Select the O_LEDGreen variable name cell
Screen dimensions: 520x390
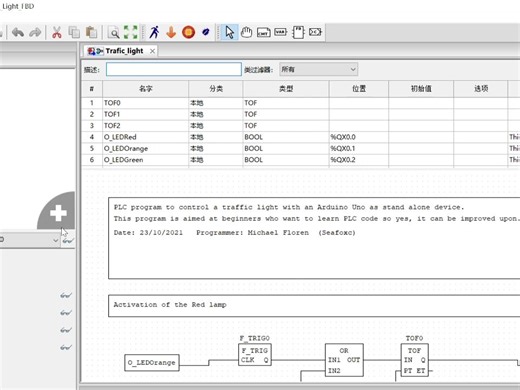(x=146, y=160)
